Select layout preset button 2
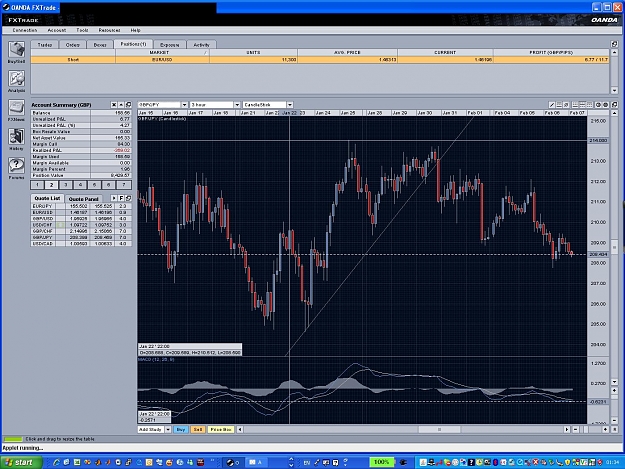Viewport: 625px width, 469px height. [51, 185]
